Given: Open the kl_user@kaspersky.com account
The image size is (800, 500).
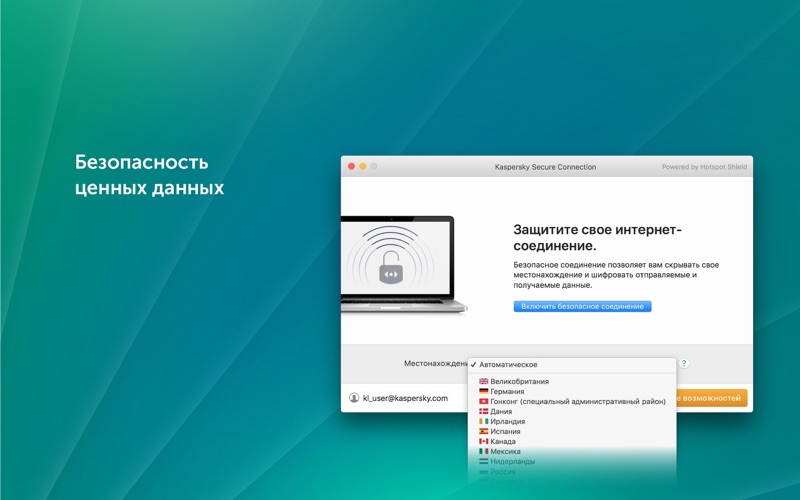Looking at the screenshot, I should click(405, 398).
